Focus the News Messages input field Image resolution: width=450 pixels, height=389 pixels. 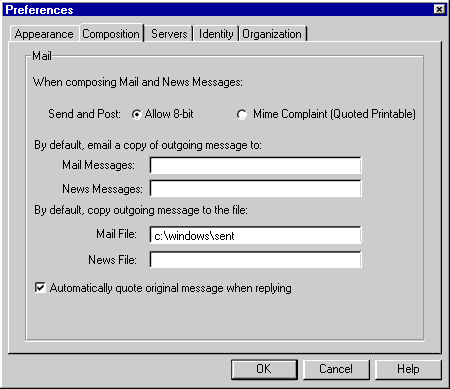pyautogui.click(x=256, y=189)
